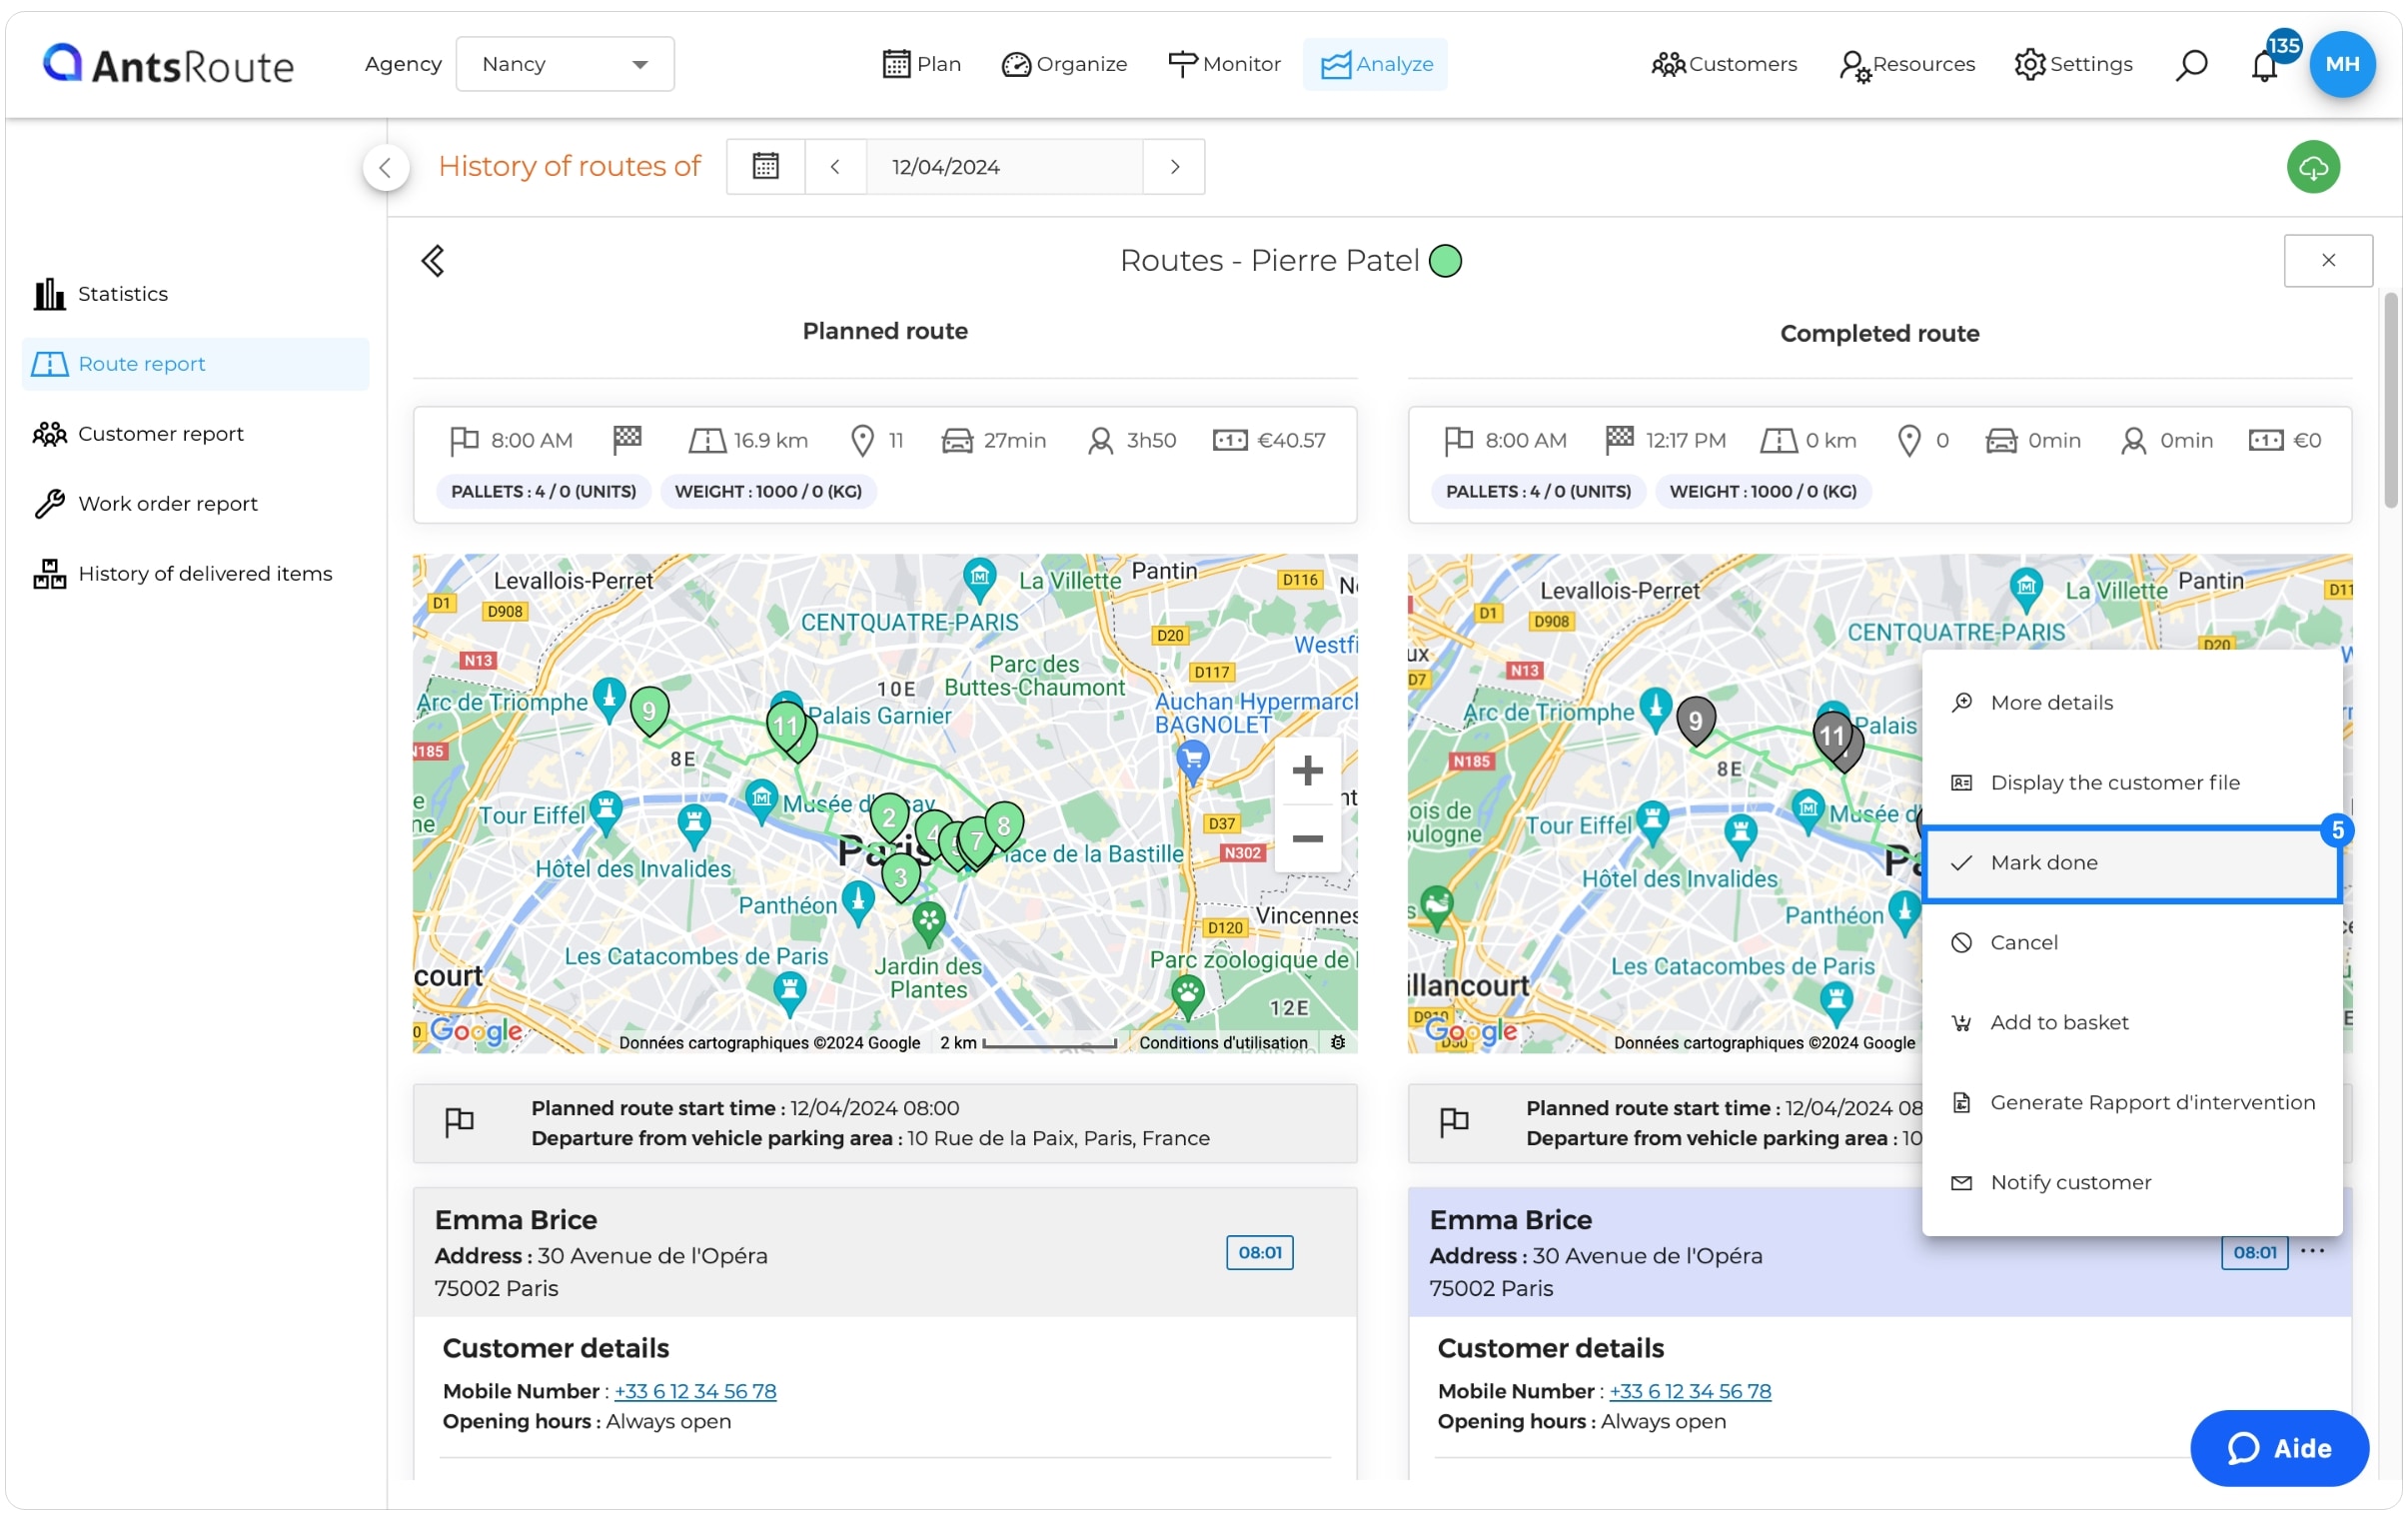Click the AntsRoute logo

168,65
